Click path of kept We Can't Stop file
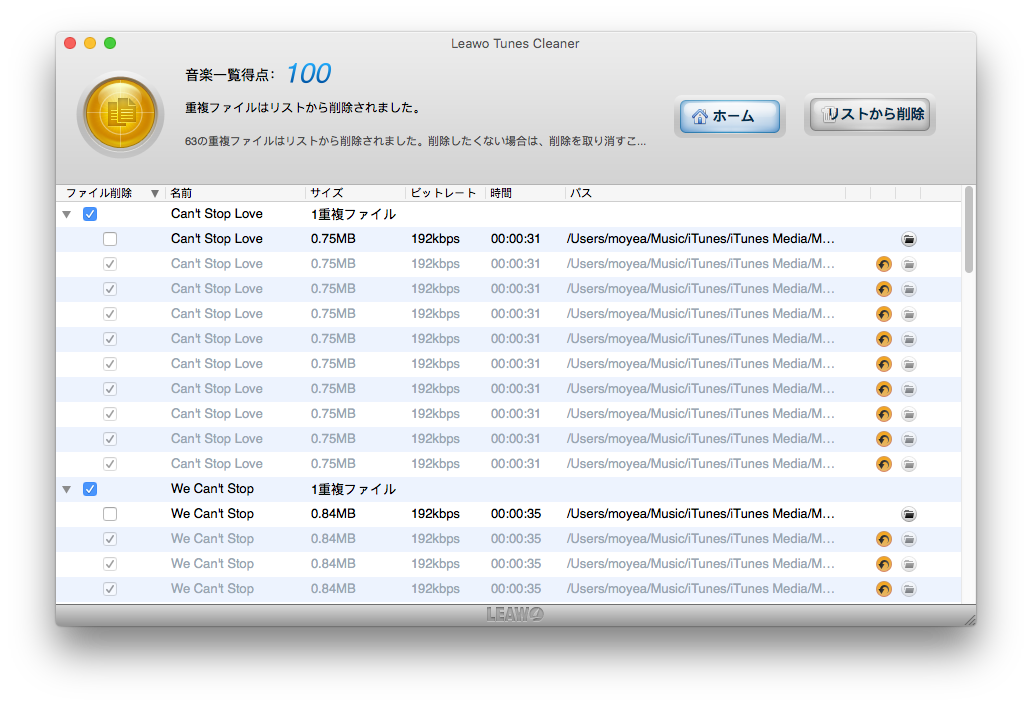 (x=700, y=514)
